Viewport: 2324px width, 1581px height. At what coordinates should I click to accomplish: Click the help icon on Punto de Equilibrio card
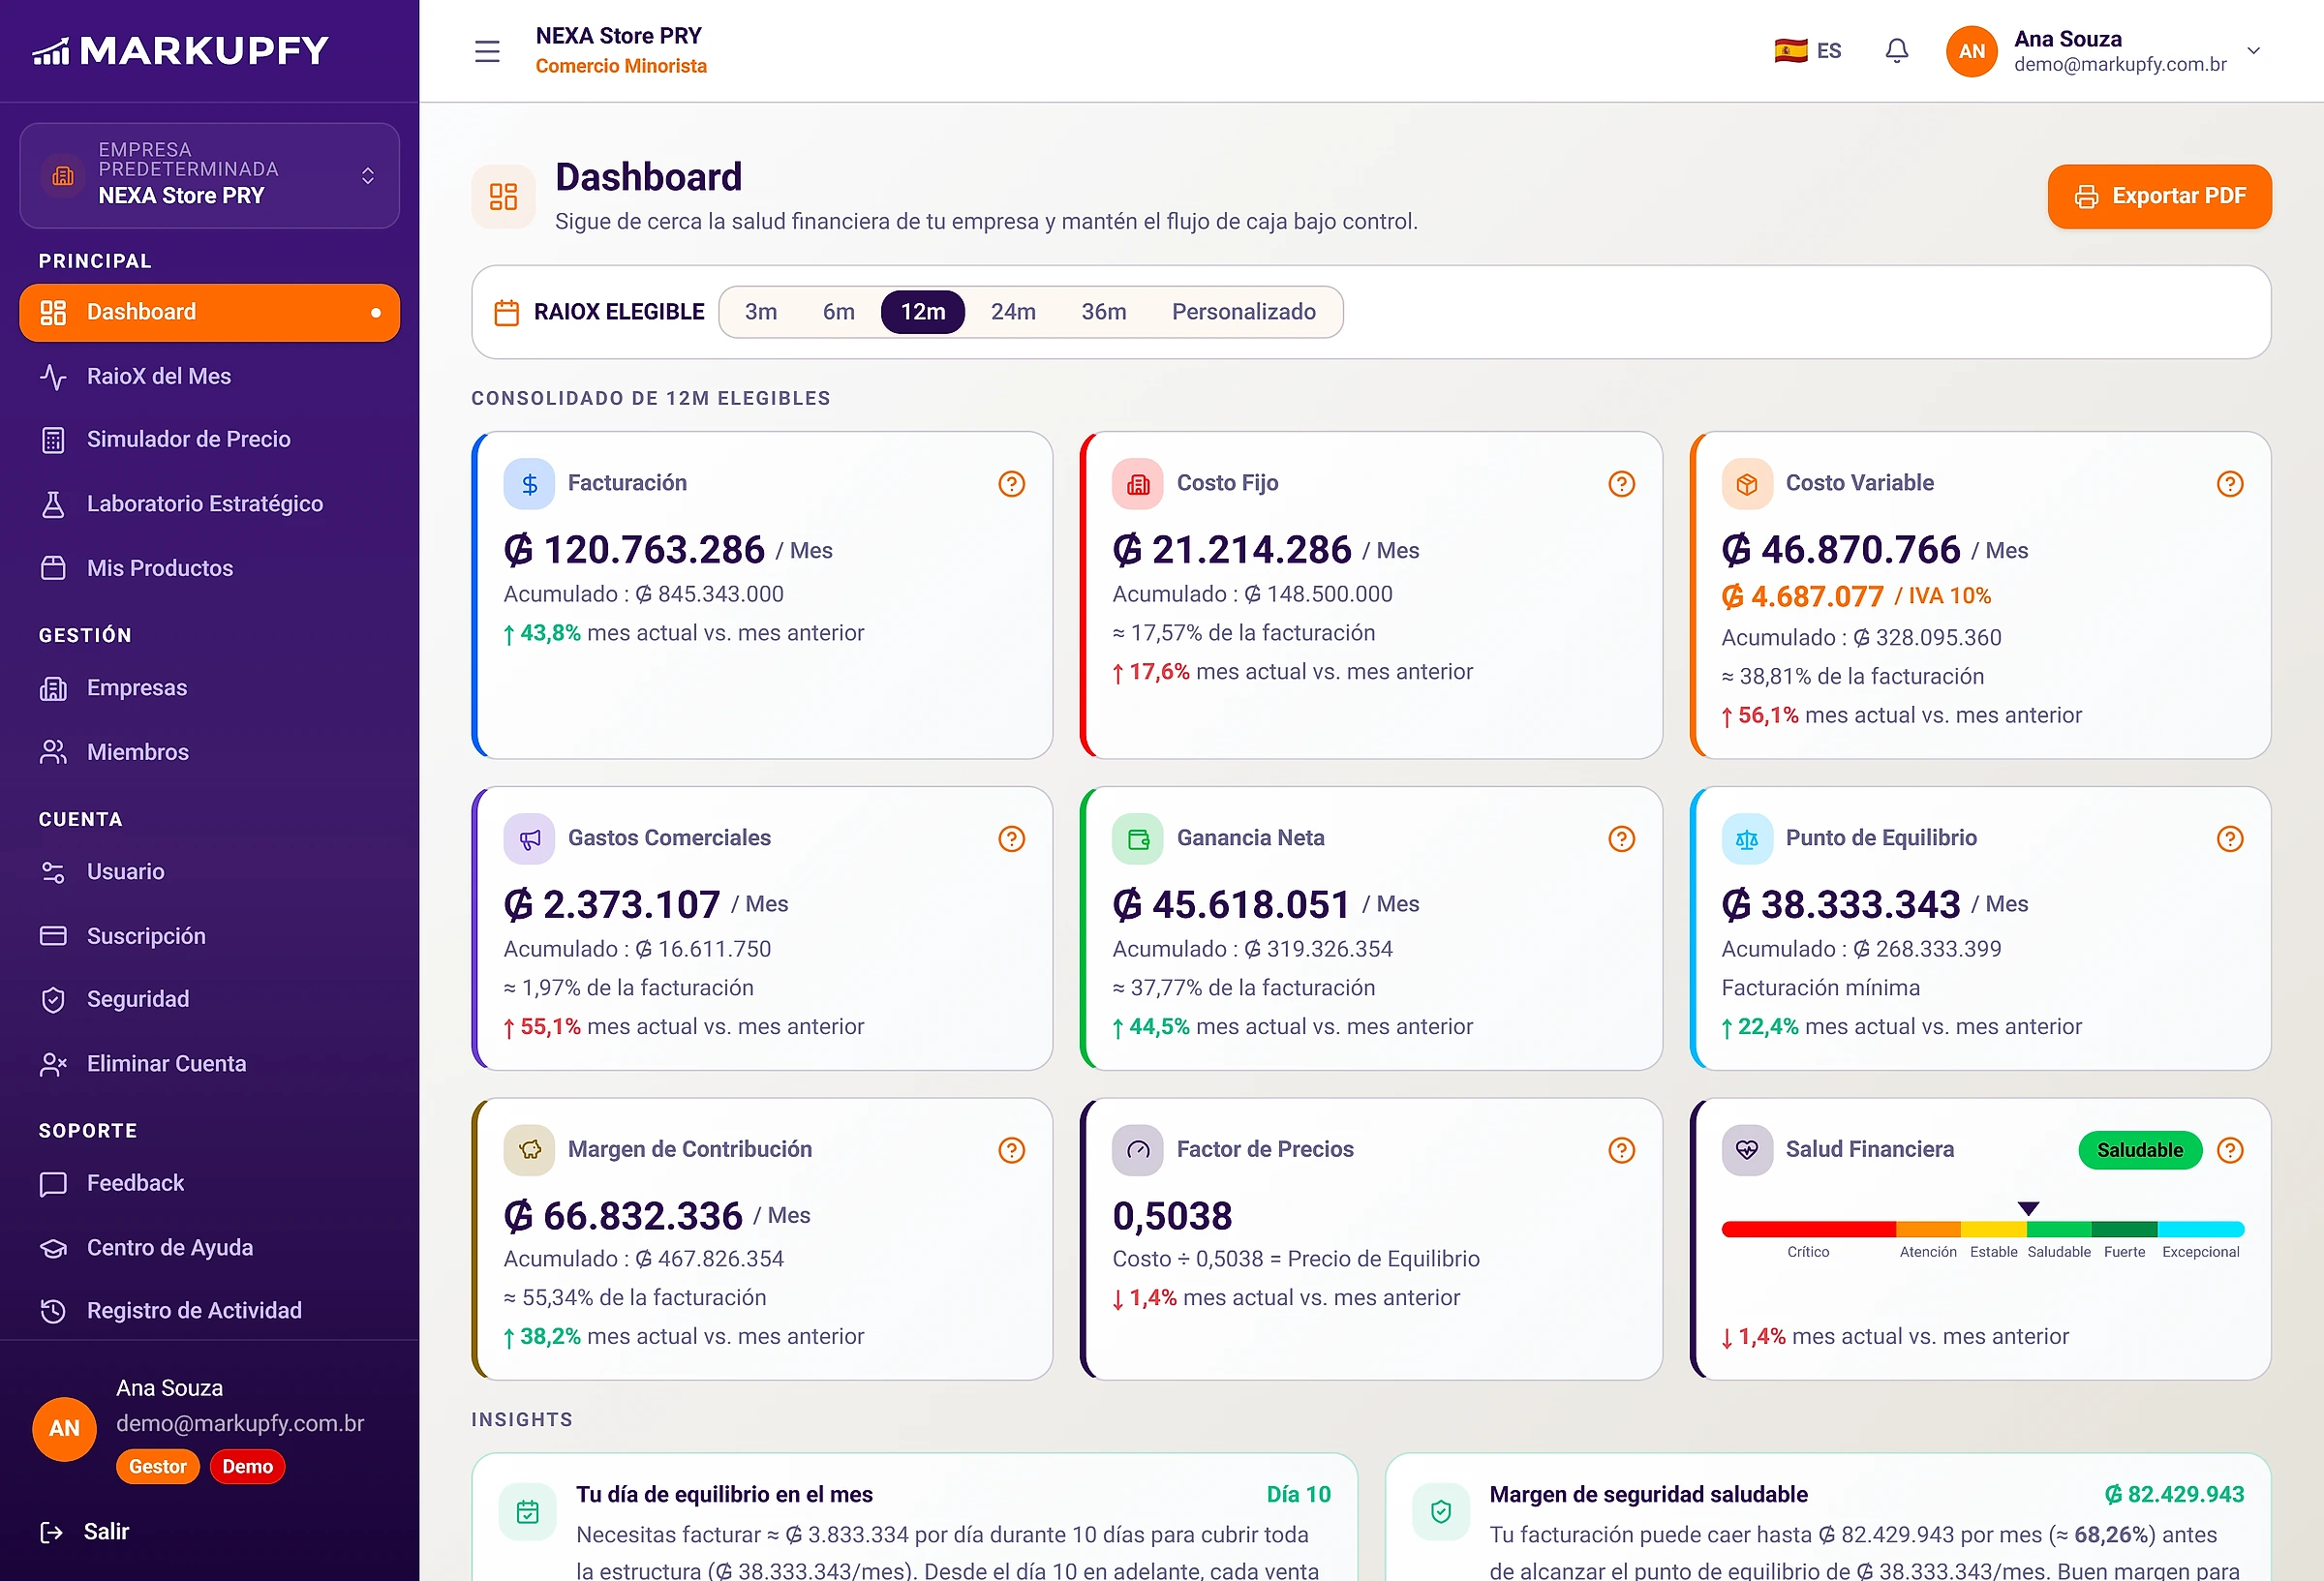click(x=2229, y=839)
